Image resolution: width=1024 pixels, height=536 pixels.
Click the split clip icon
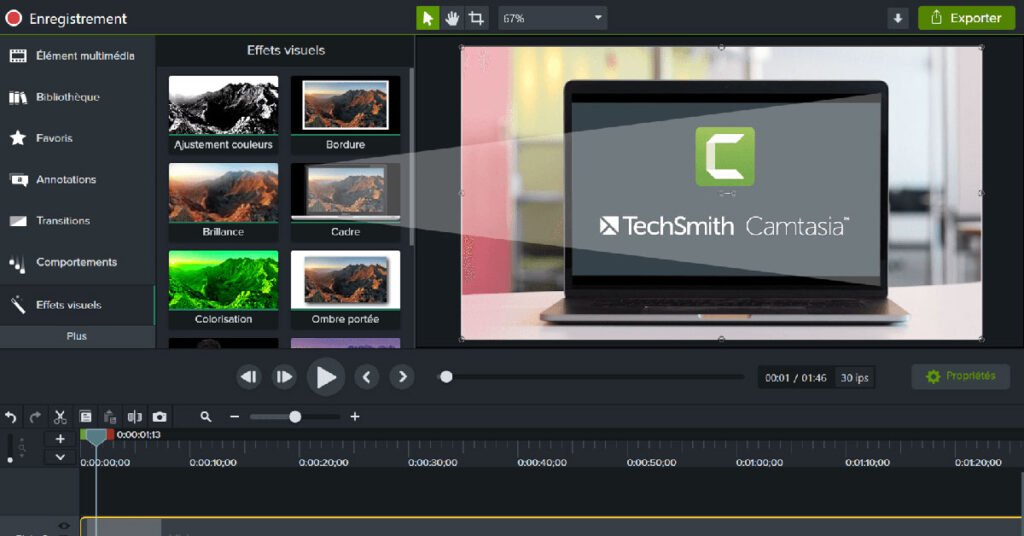[135, 417]
